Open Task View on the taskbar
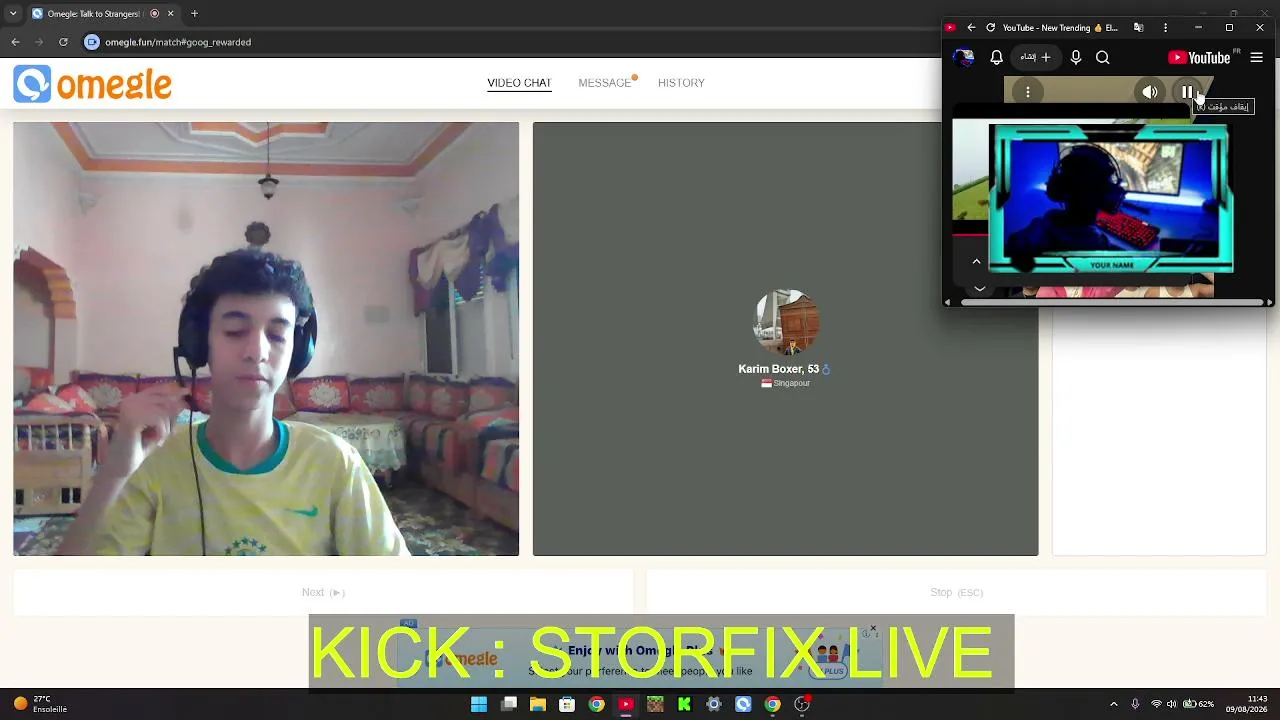 click(x=509, y=705)
